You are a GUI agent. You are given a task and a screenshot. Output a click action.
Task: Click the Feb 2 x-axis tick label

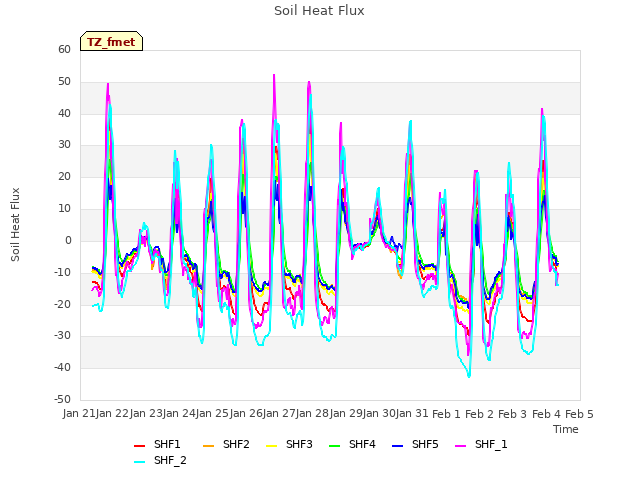[480, 414]
